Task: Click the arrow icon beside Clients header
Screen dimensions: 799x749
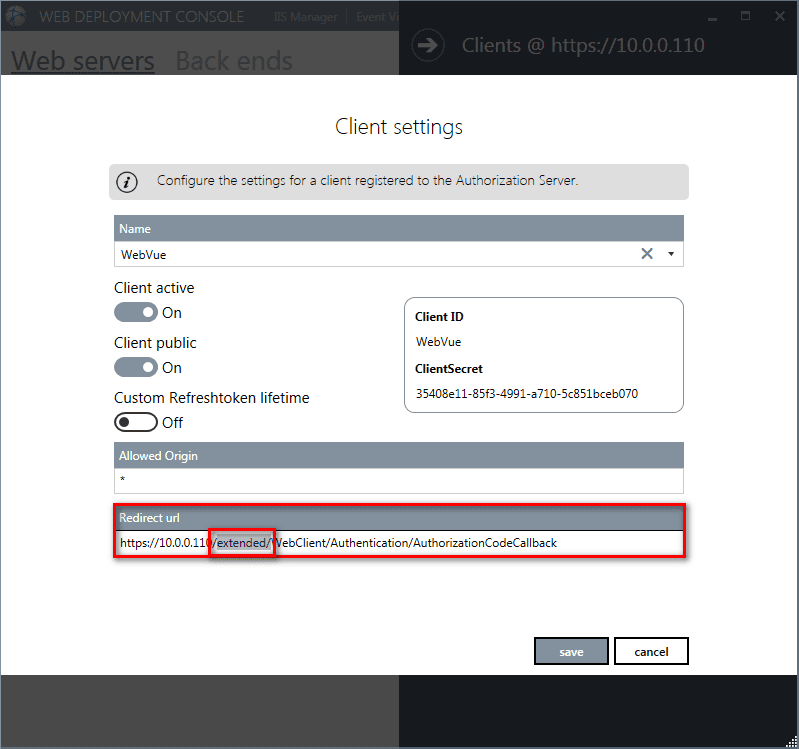Action: pyautogui.click(x=428, y=46)
